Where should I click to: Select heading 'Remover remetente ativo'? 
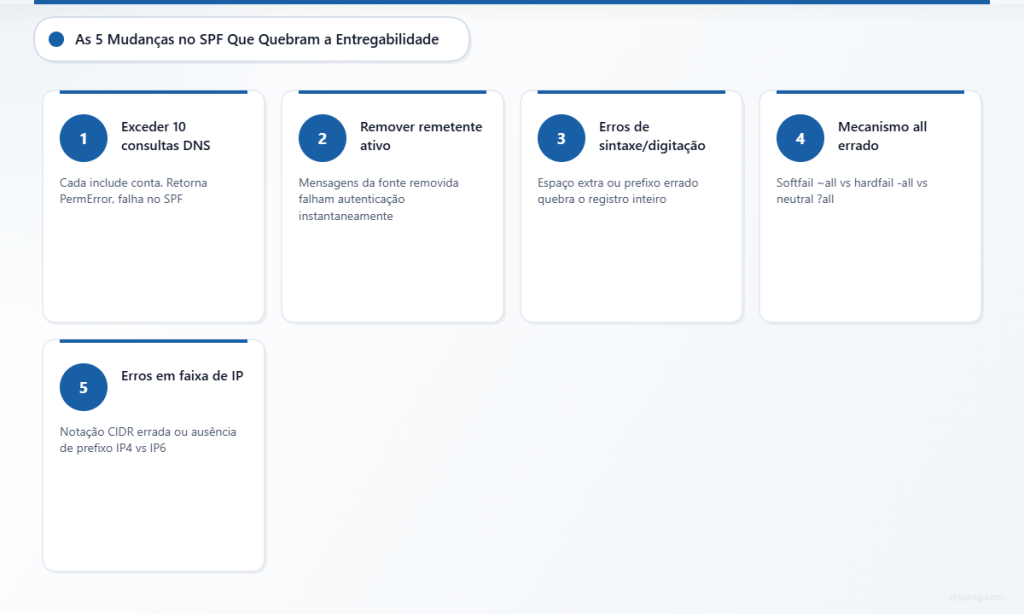(421, 136)
